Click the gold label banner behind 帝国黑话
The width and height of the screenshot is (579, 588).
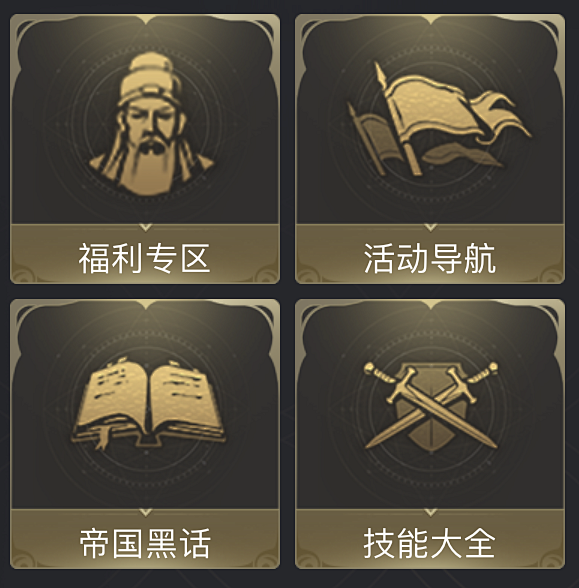click(145, 539)
